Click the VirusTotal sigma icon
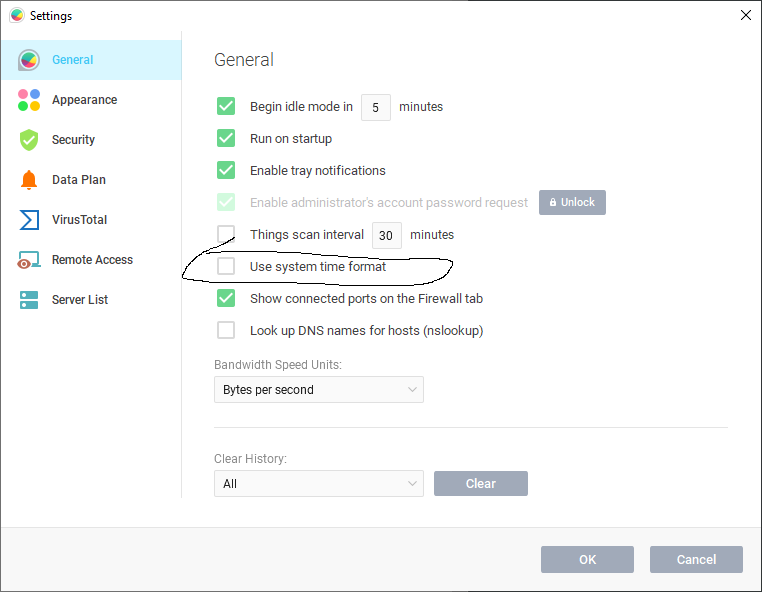Image resolution: width=762 pixels, height=592 pixels. pyautogui.click(x=29, y=220)
